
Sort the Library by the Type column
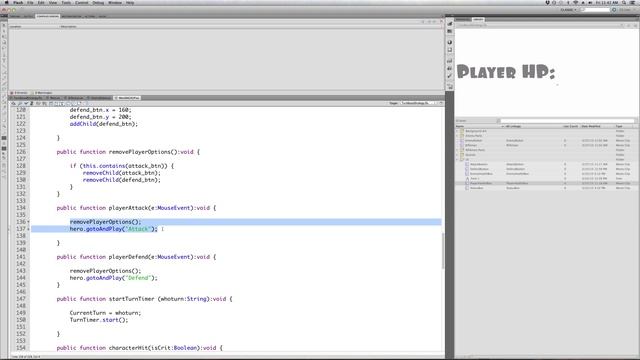click(624, 127)
